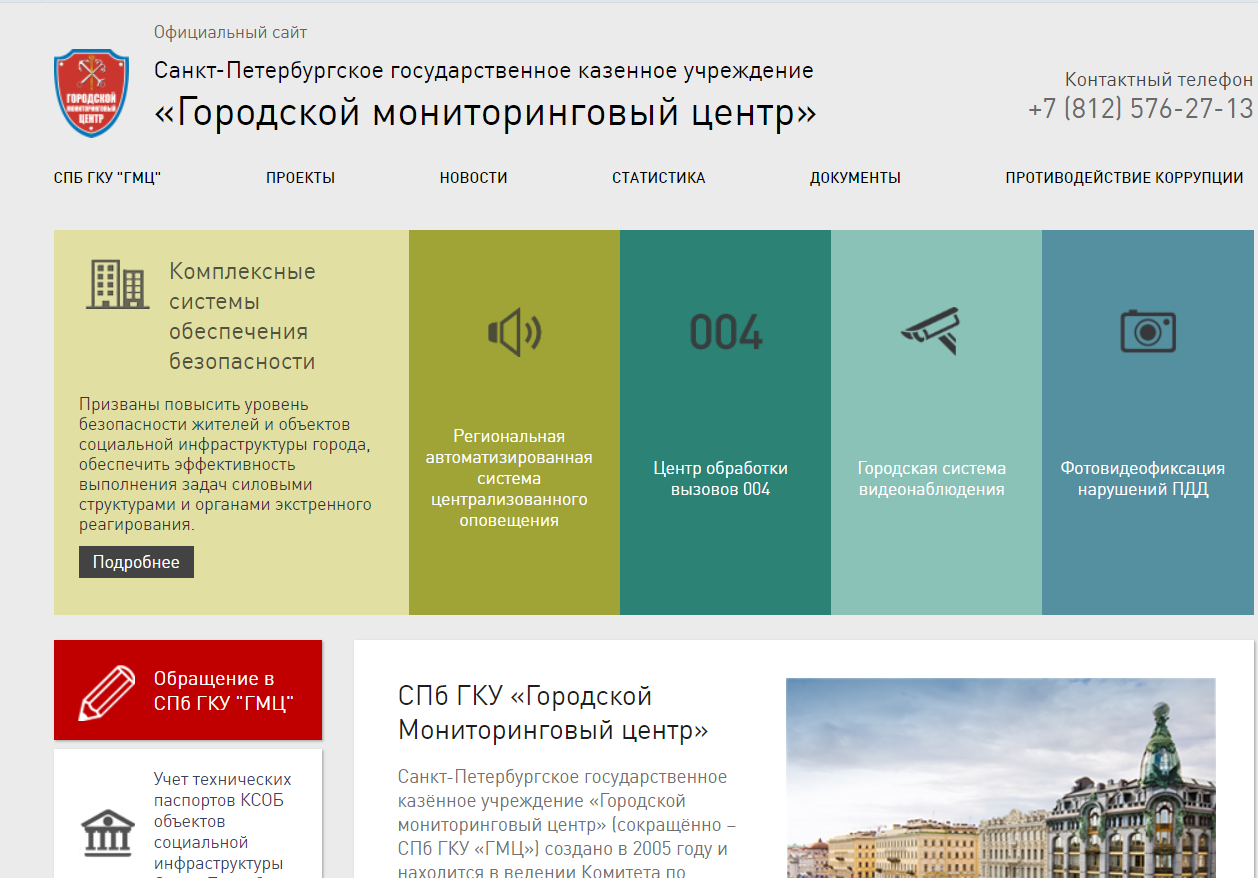This screenshot has width=1258, height=878.
Task: Open Противодействие коррупции page
Action: [1124, 178]
